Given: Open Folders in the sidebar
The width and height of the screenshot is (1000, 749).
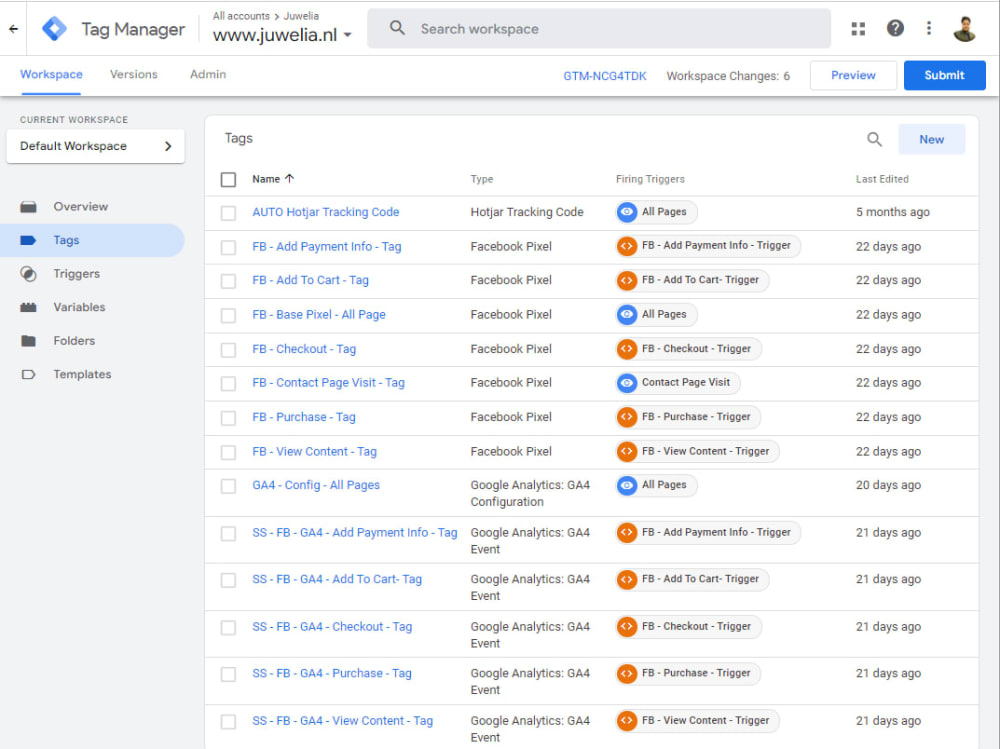Looking at the screenshot, I should coord(74,341).
